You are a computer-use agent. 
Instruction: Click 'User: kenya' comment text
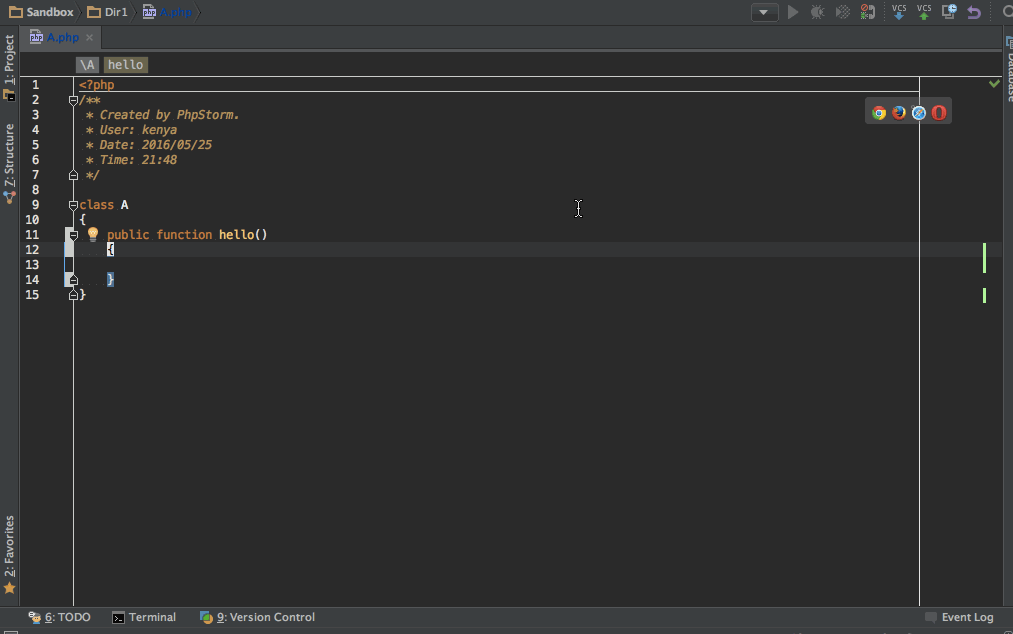coord(138,130)
